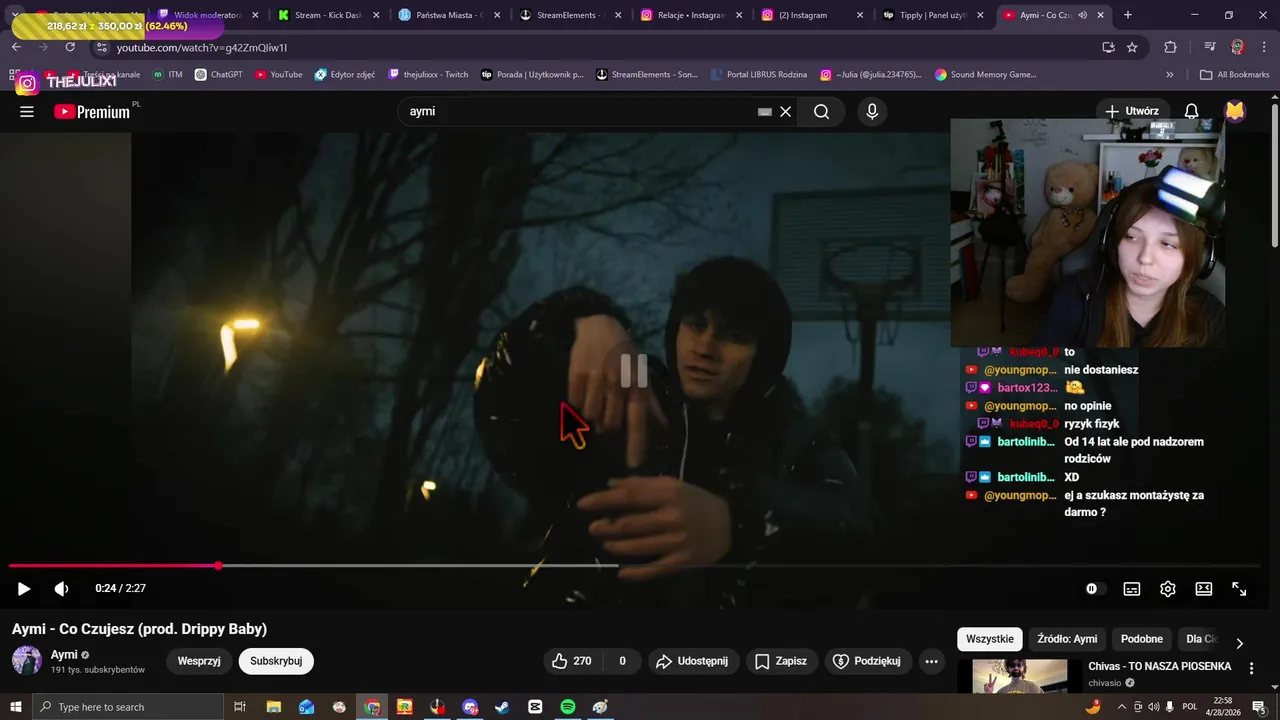Clear the search box text

click(x=786, y=112)
